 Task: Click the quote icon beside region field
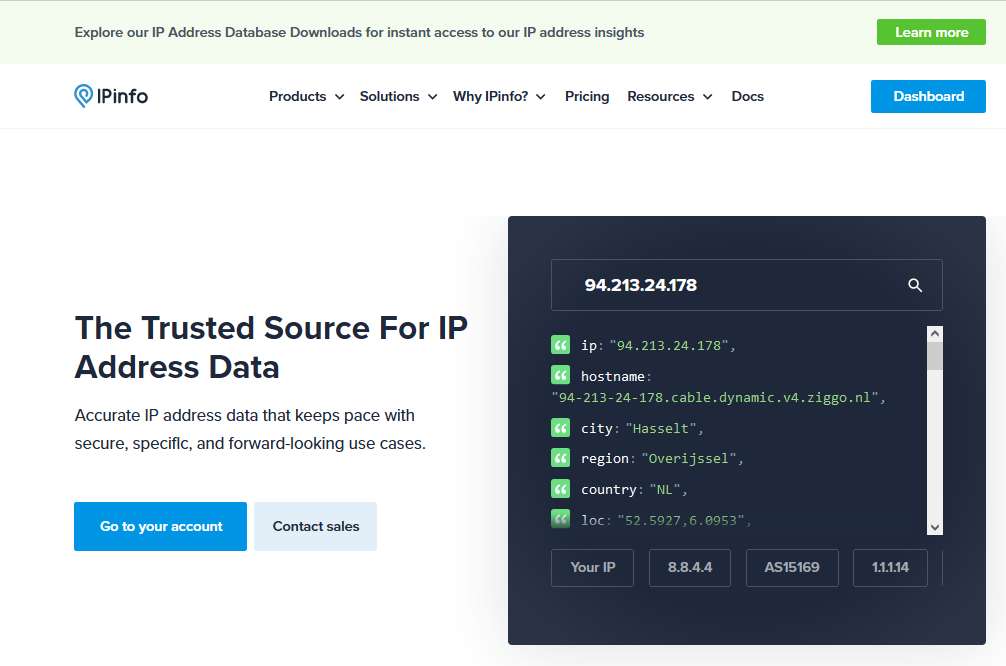tap(560, 458)
